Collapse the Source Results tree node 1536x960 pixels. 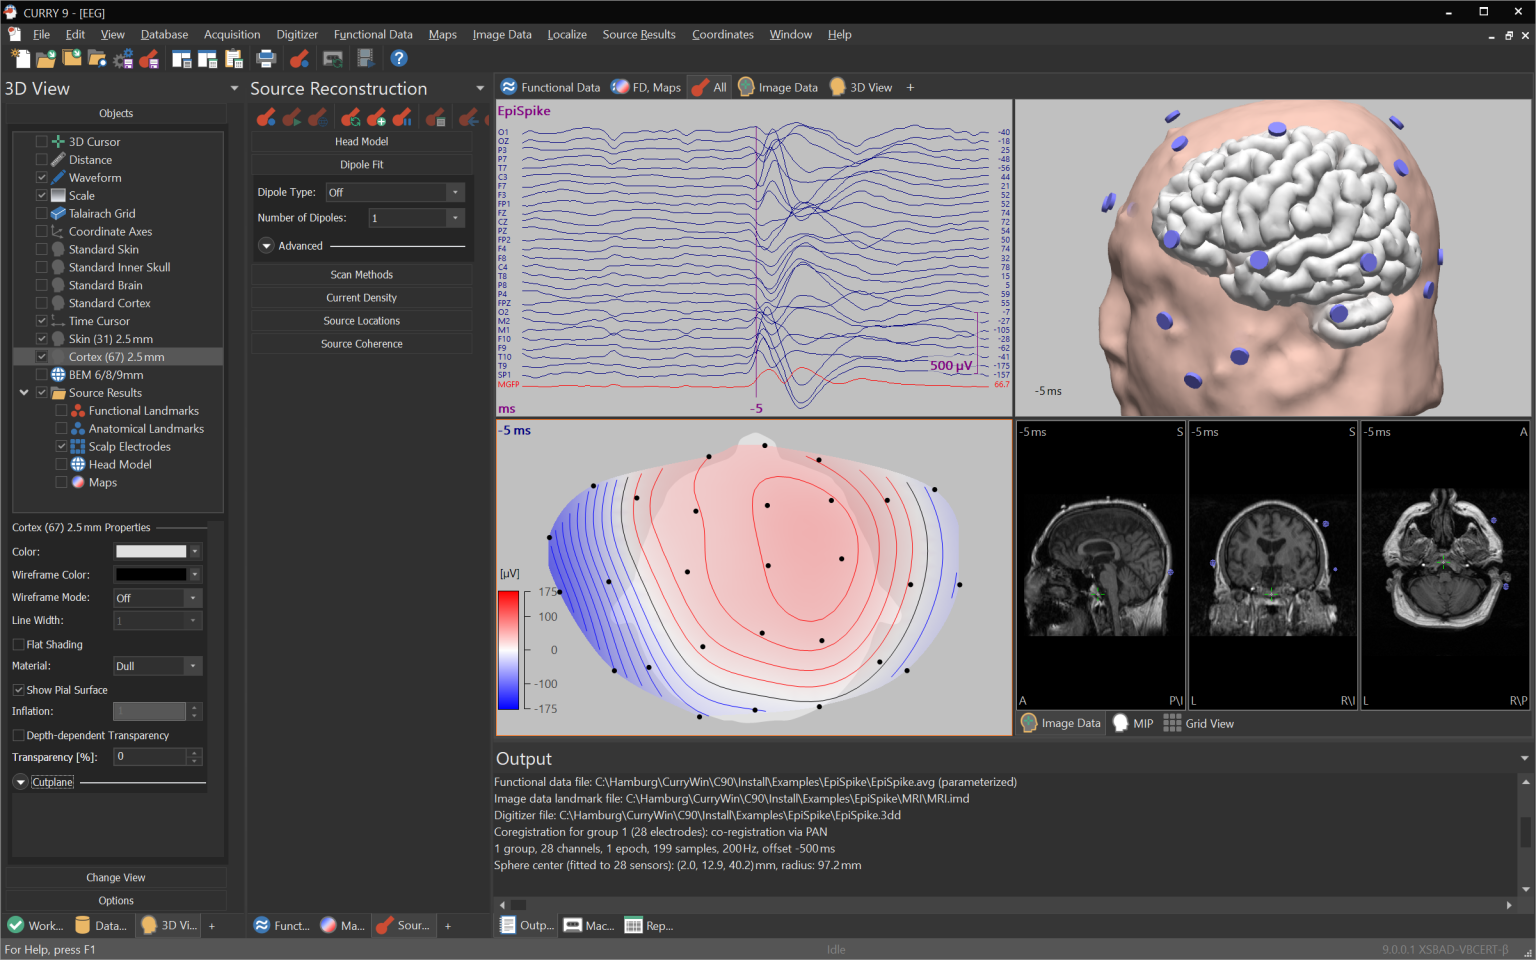pos(23,392)
